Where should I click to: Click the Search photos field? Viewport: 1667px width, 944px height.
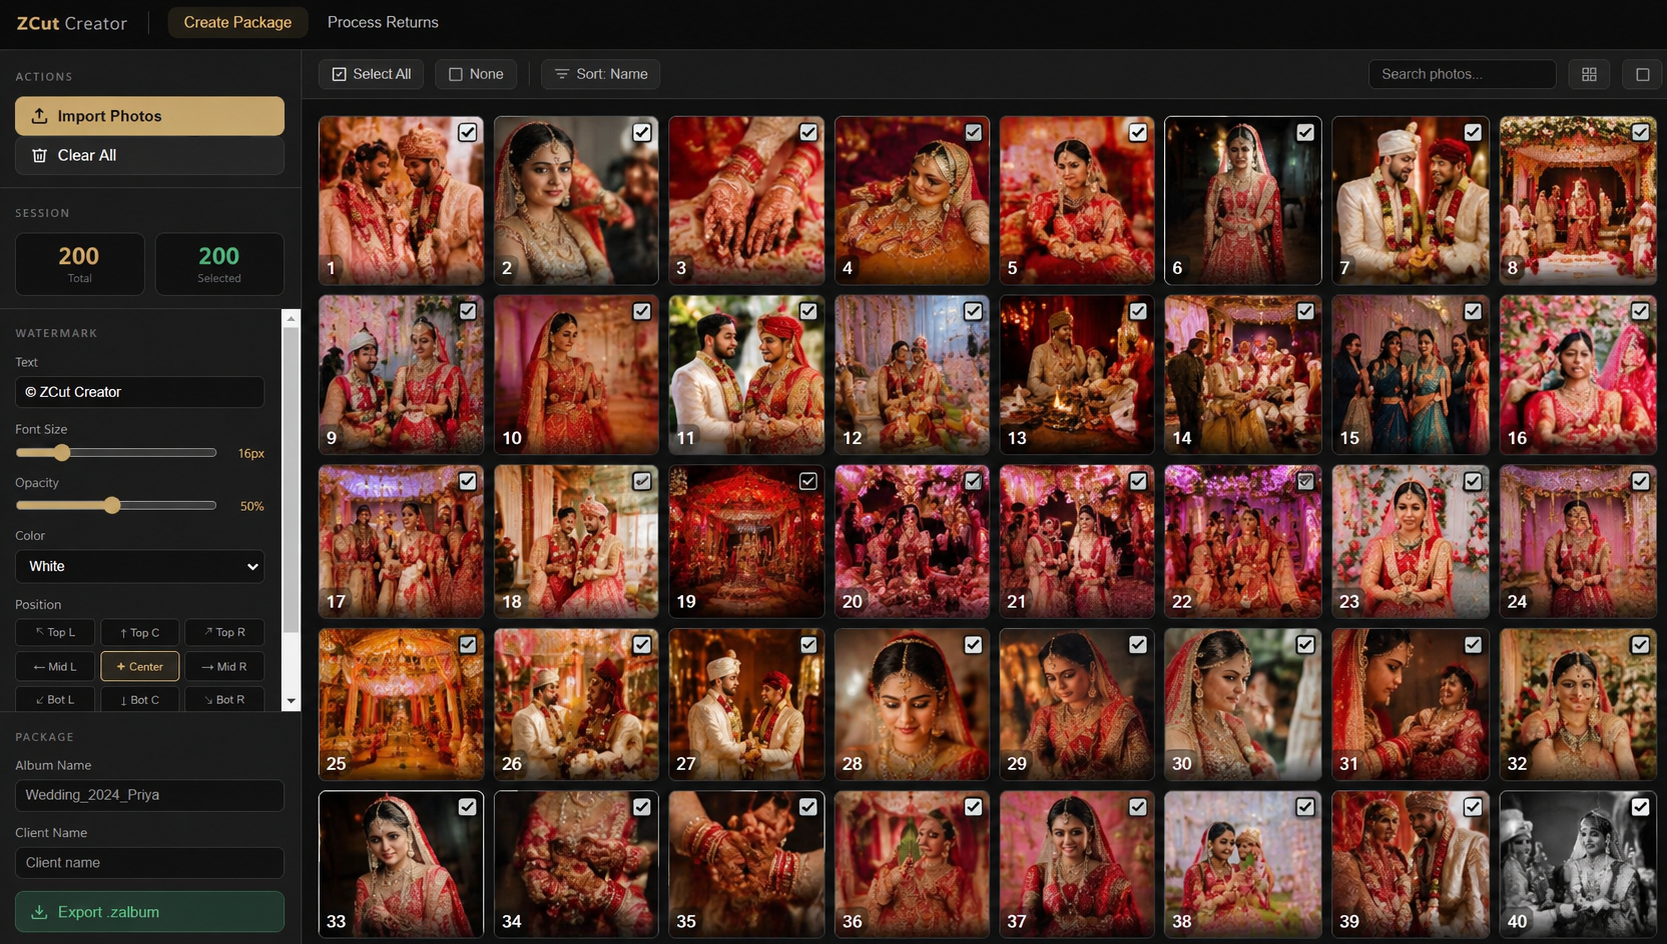1462,74
